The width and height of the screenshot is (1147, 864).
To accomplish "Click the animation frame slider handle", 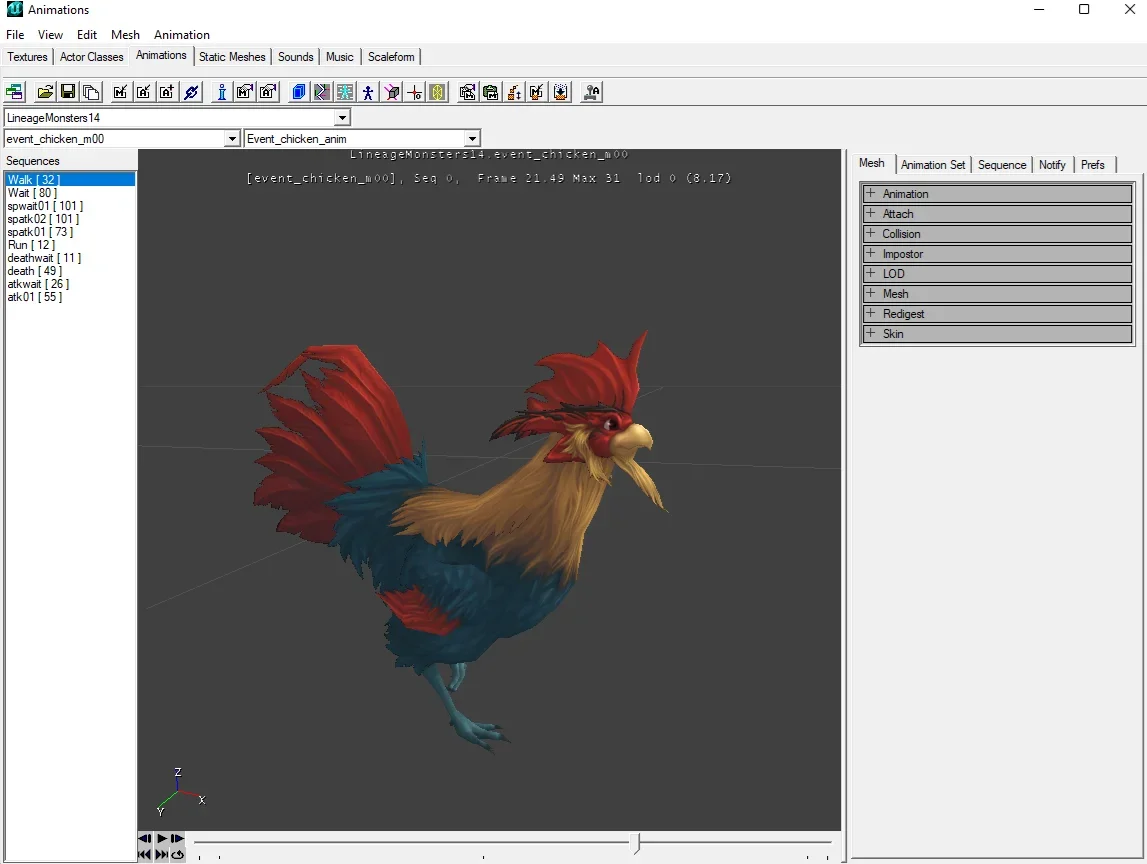I will point(637,843).
